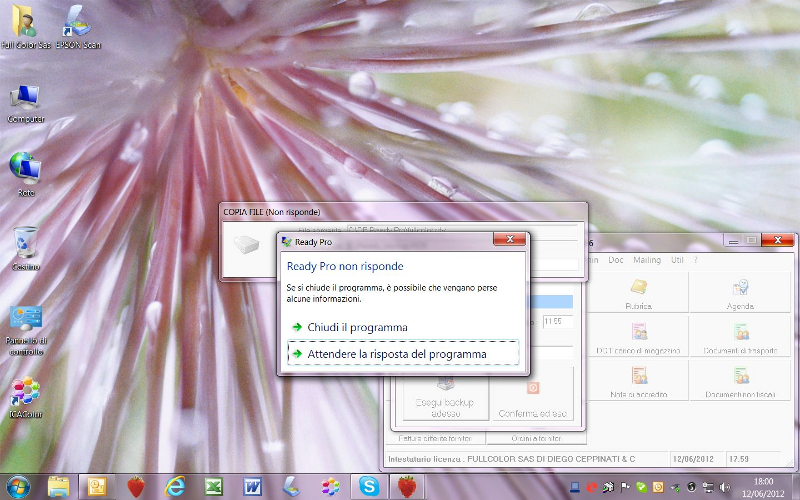Open Windows Explorer from the taskbar

(x=58, y=486)
